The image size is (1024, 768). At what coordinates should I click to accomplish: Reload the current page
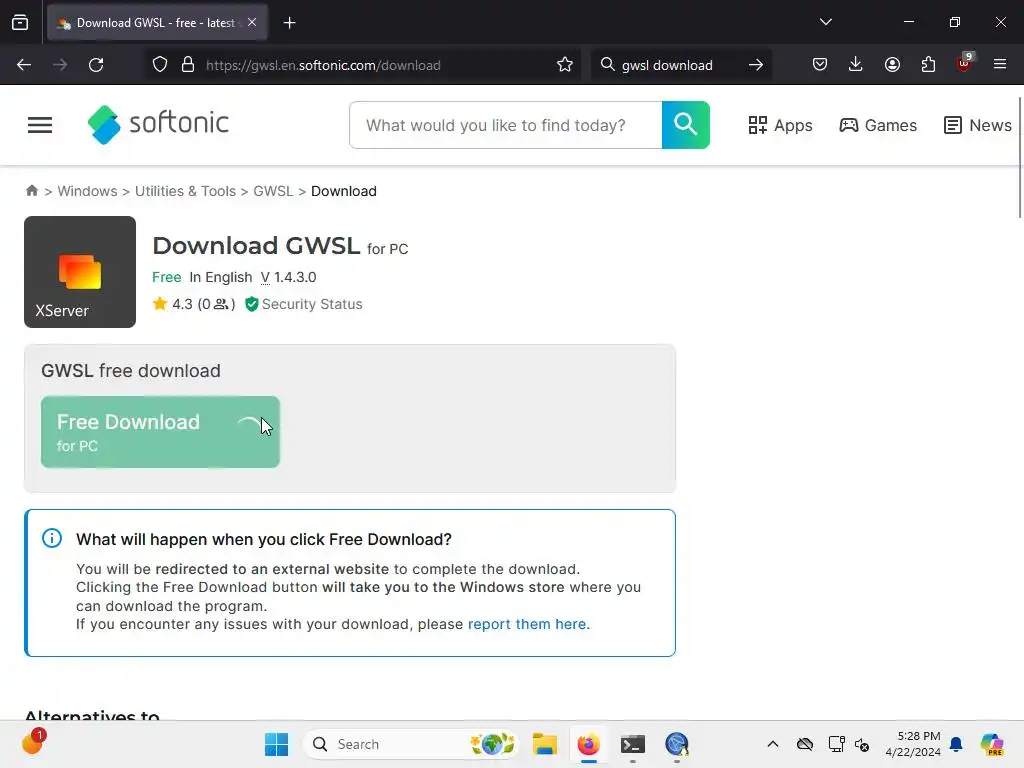pyautogui.click(x=96, y=65)
